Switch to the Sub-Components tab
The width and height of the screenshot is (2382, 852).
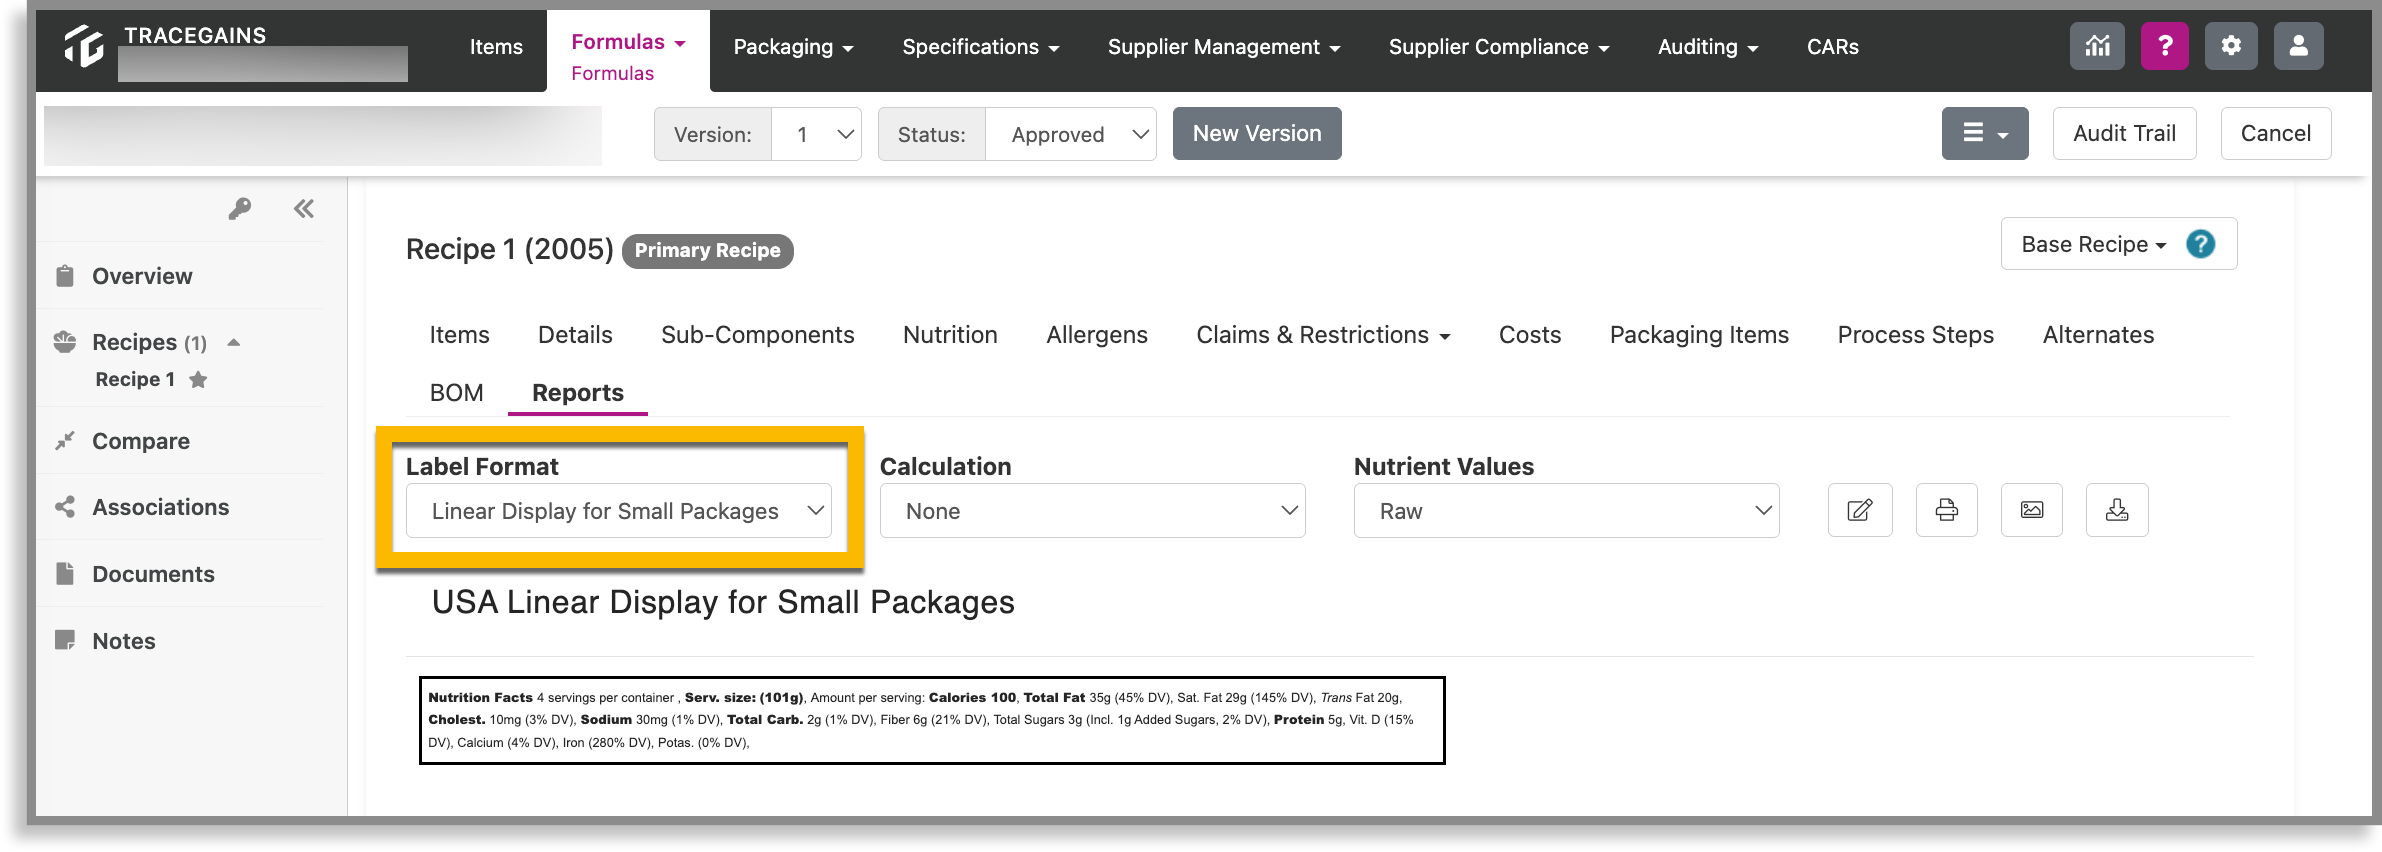click(757, 335)
